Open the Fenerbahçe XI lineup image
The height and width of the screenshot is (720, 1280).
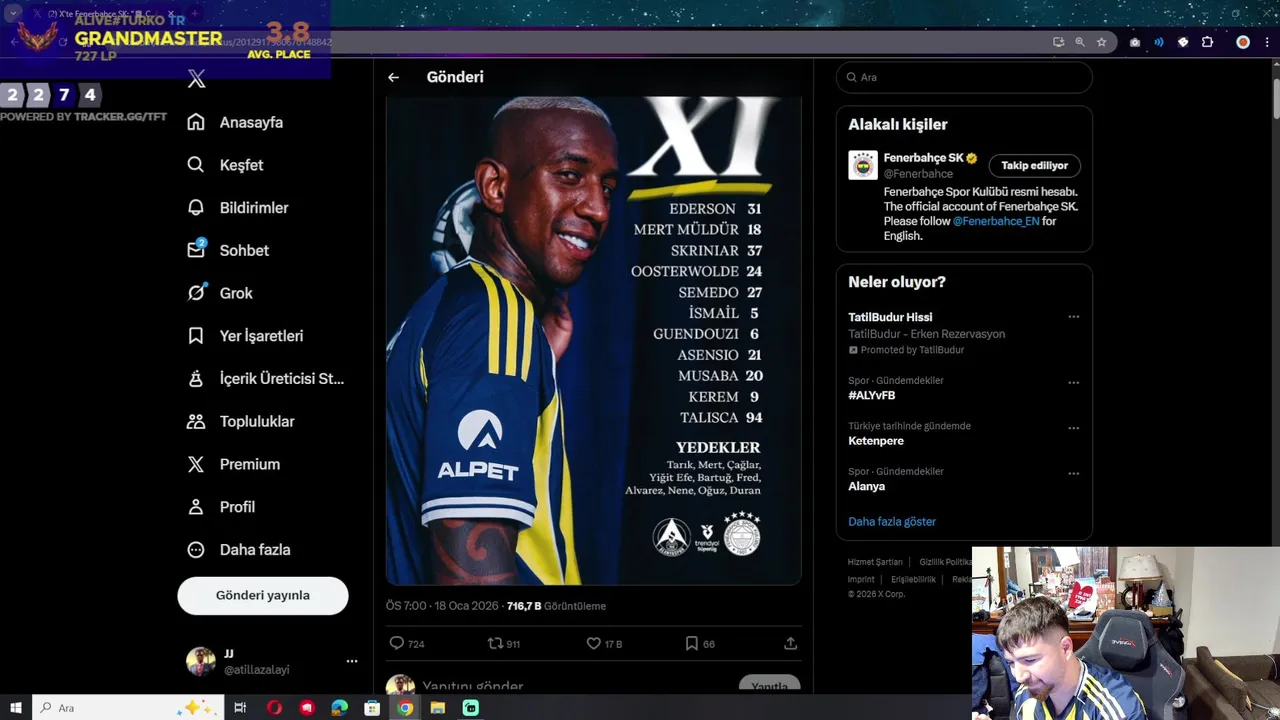[x=594, y=340]
